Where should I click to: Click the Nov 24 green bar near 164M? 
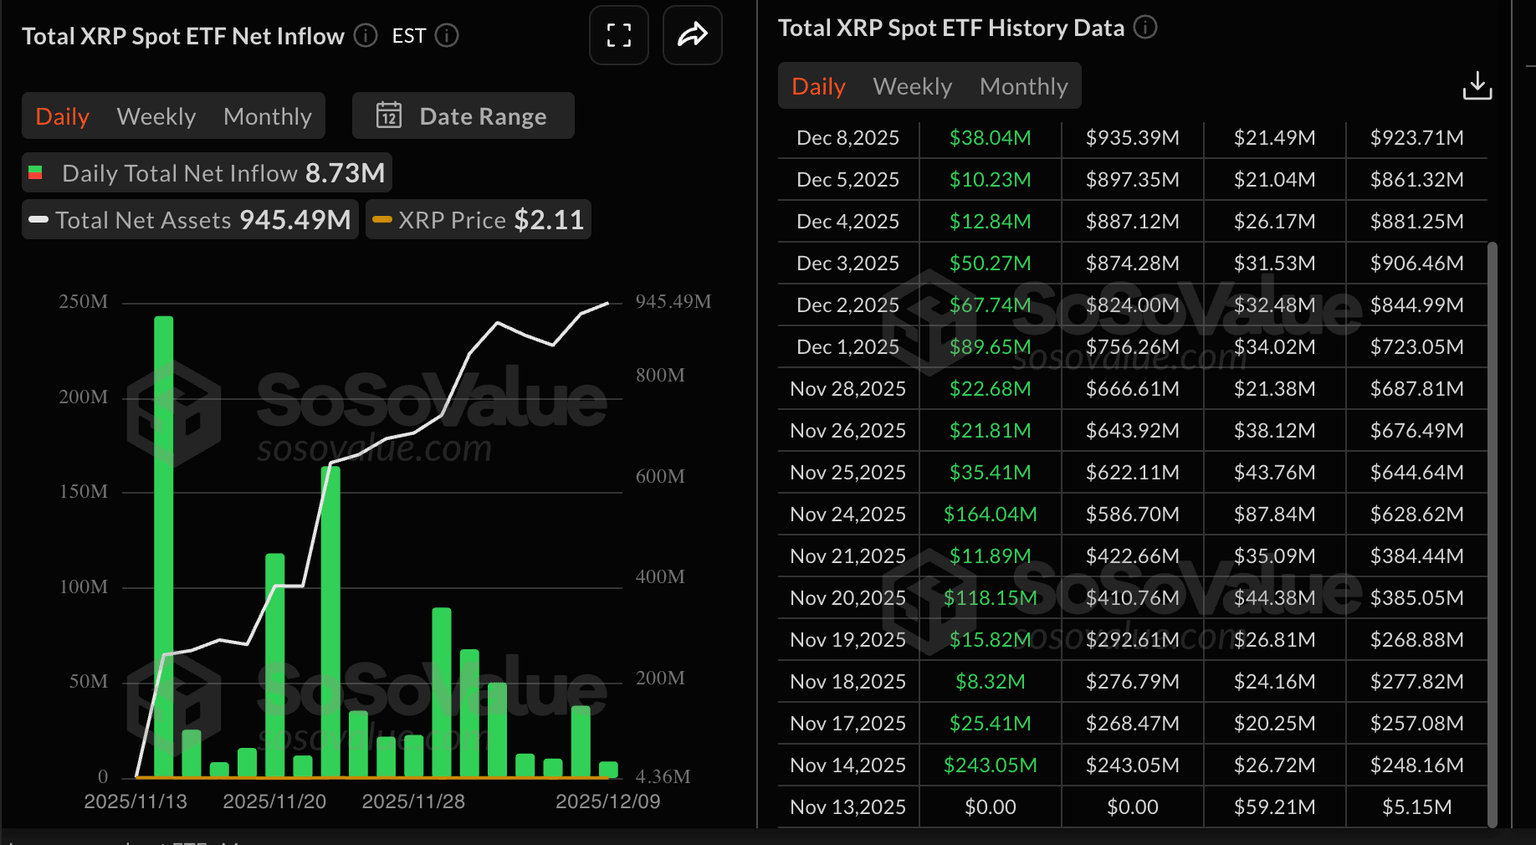point(330,621)
